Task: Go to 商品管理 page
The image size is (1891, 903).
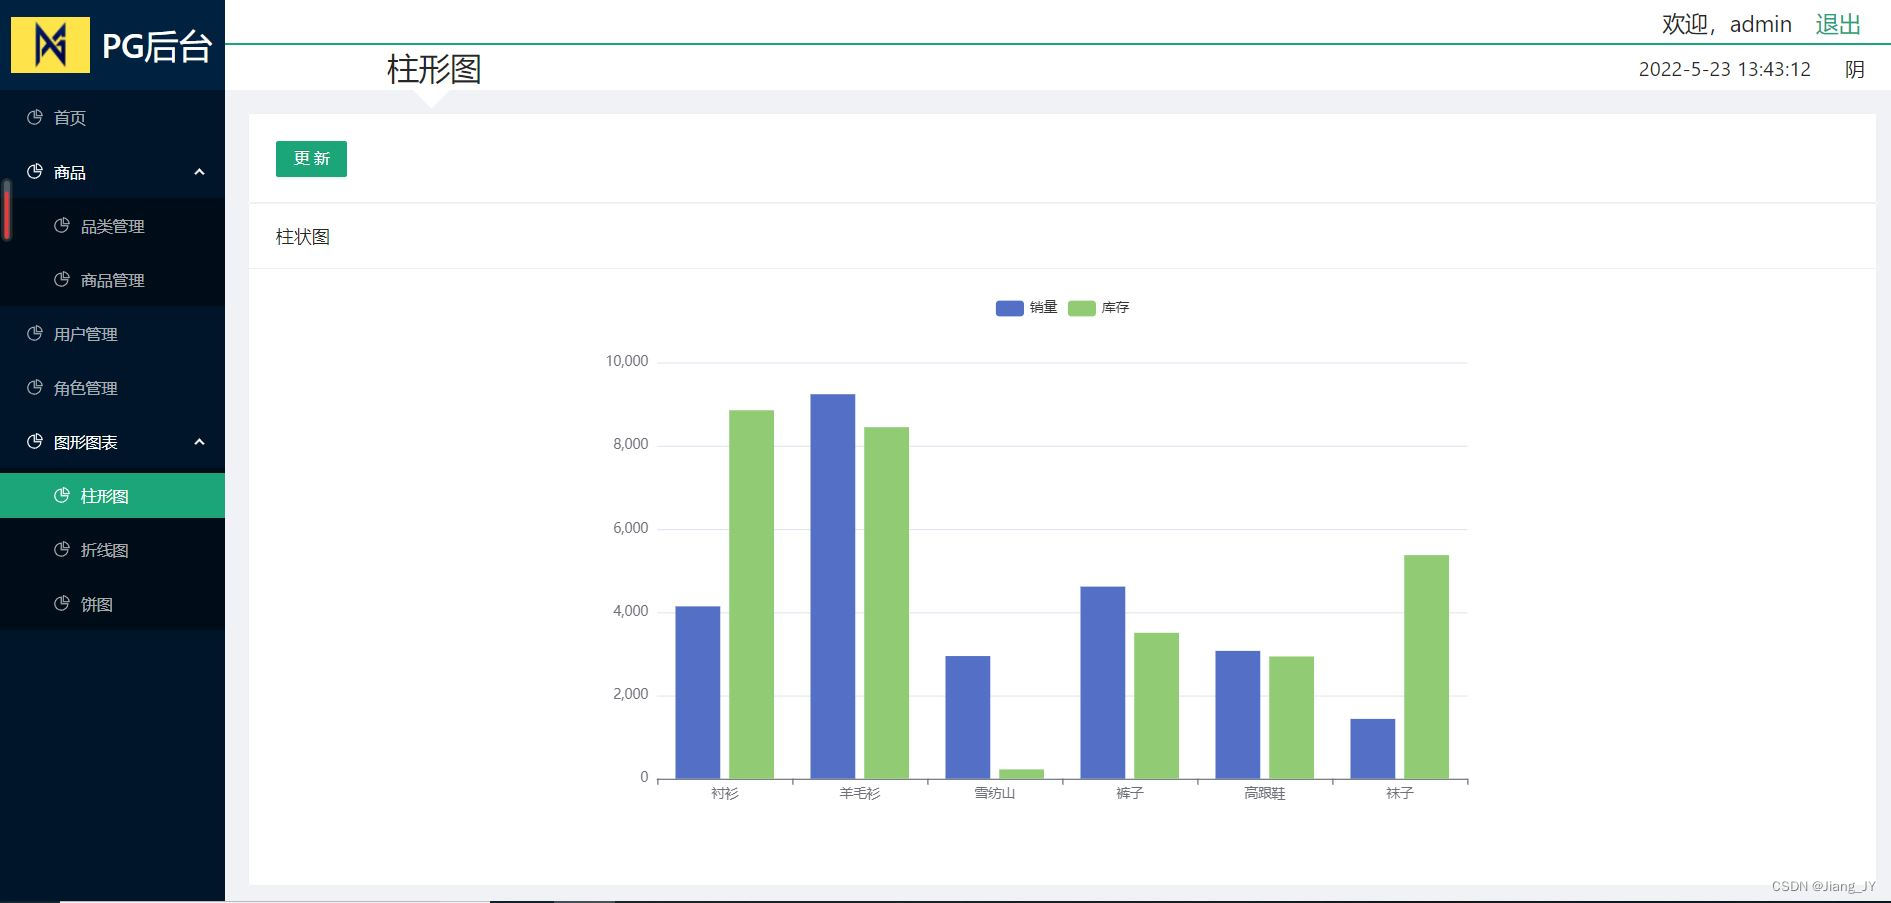Action: point(112,280)
